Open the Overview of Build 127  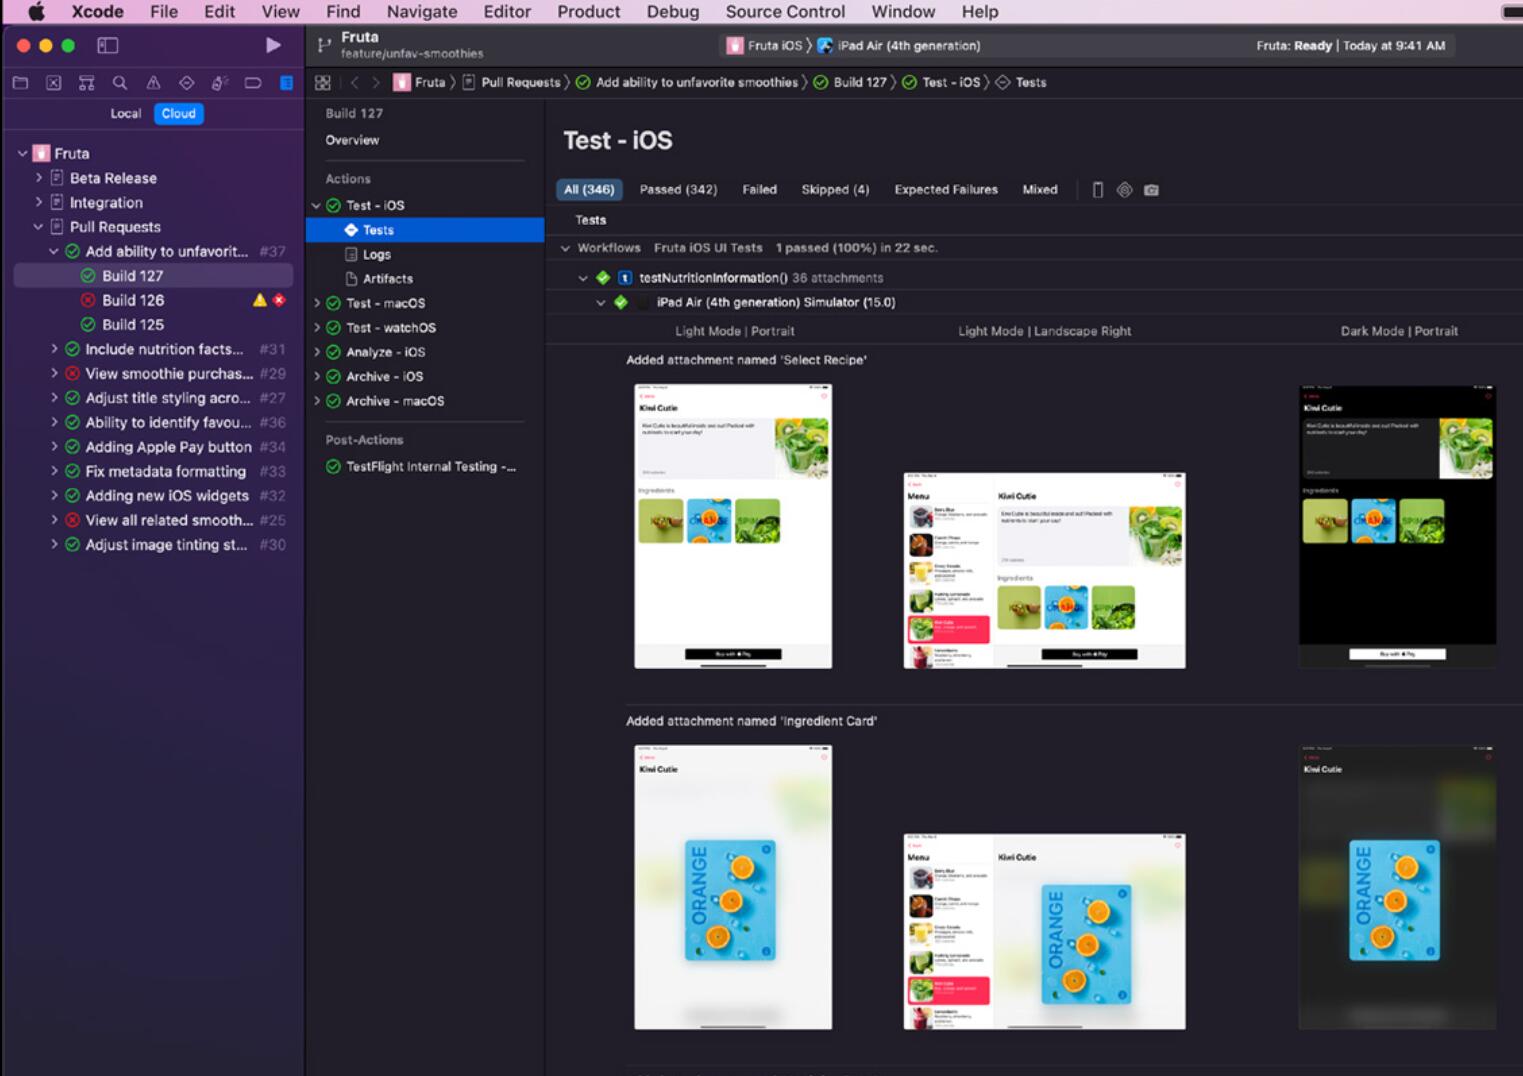[352, 141]
